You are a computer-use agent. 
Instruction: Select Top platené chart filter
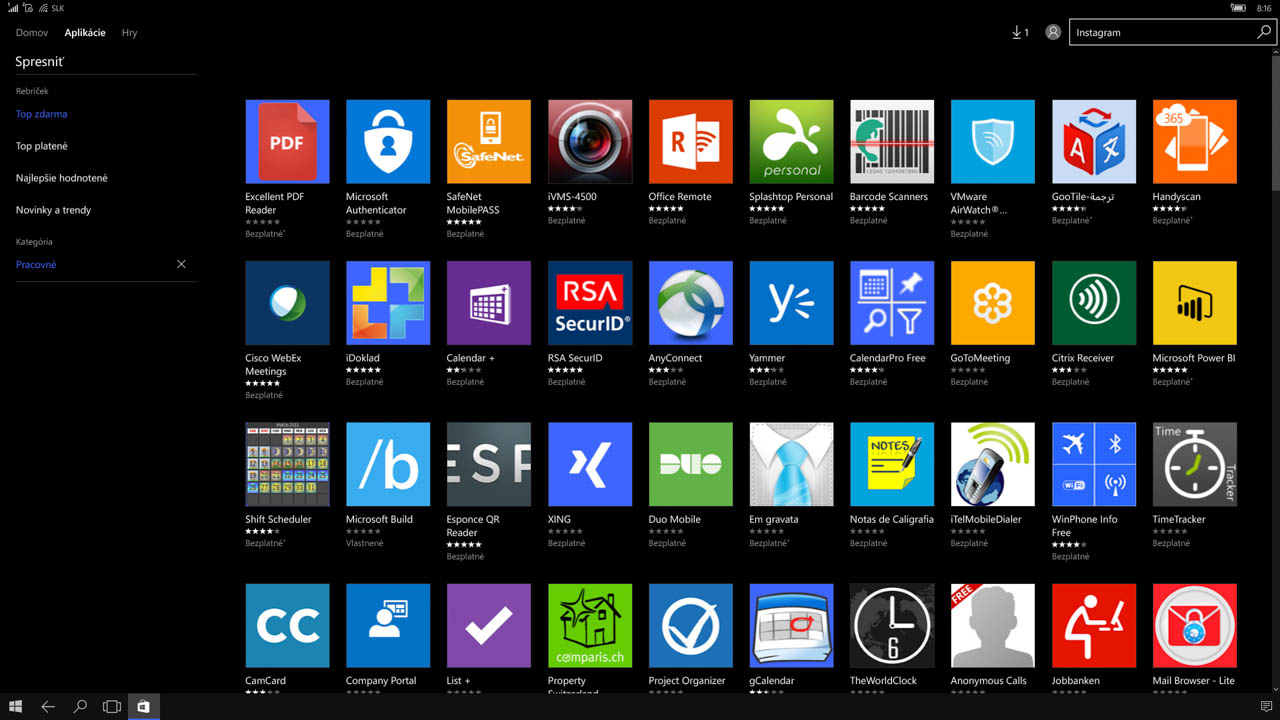pos(42,146)
